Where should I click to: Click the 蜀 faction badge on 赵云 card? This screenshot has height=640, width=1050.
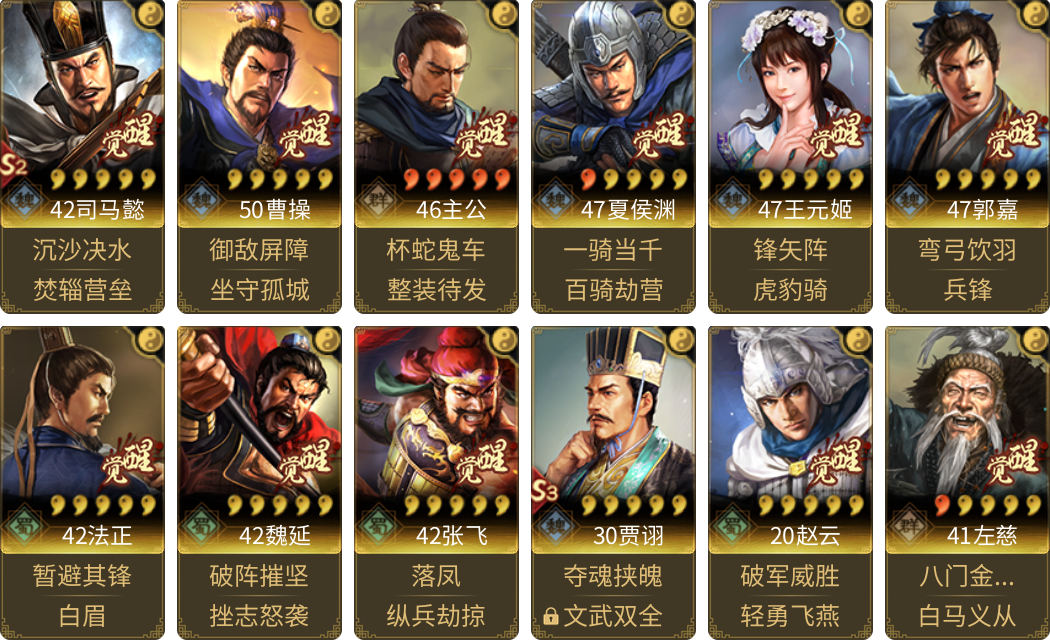click(732, 526)
